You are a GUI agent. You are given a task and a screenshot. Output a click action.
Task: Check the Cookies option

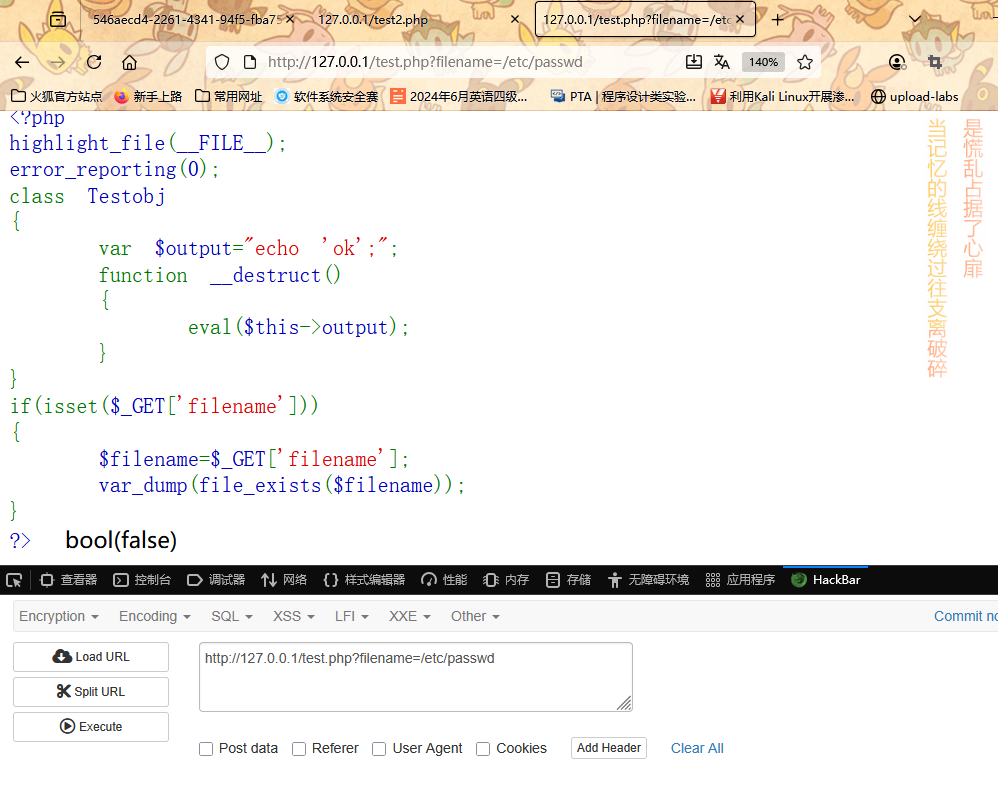click(x=483, y=749)
